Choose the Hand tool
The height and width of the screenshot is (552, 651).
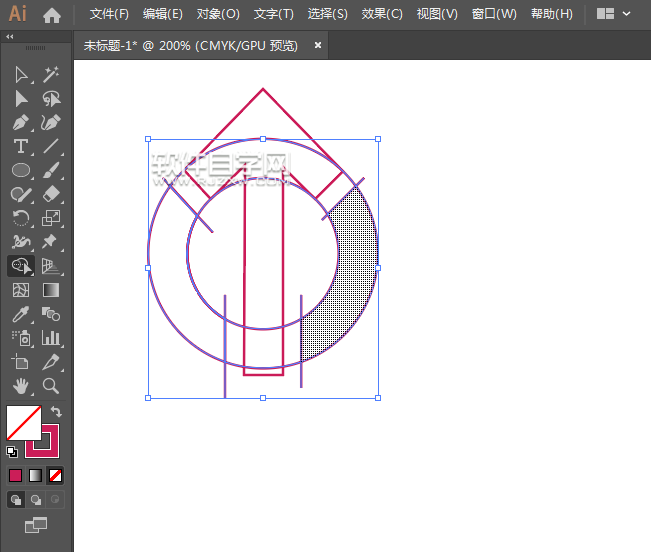click(21, 386)
